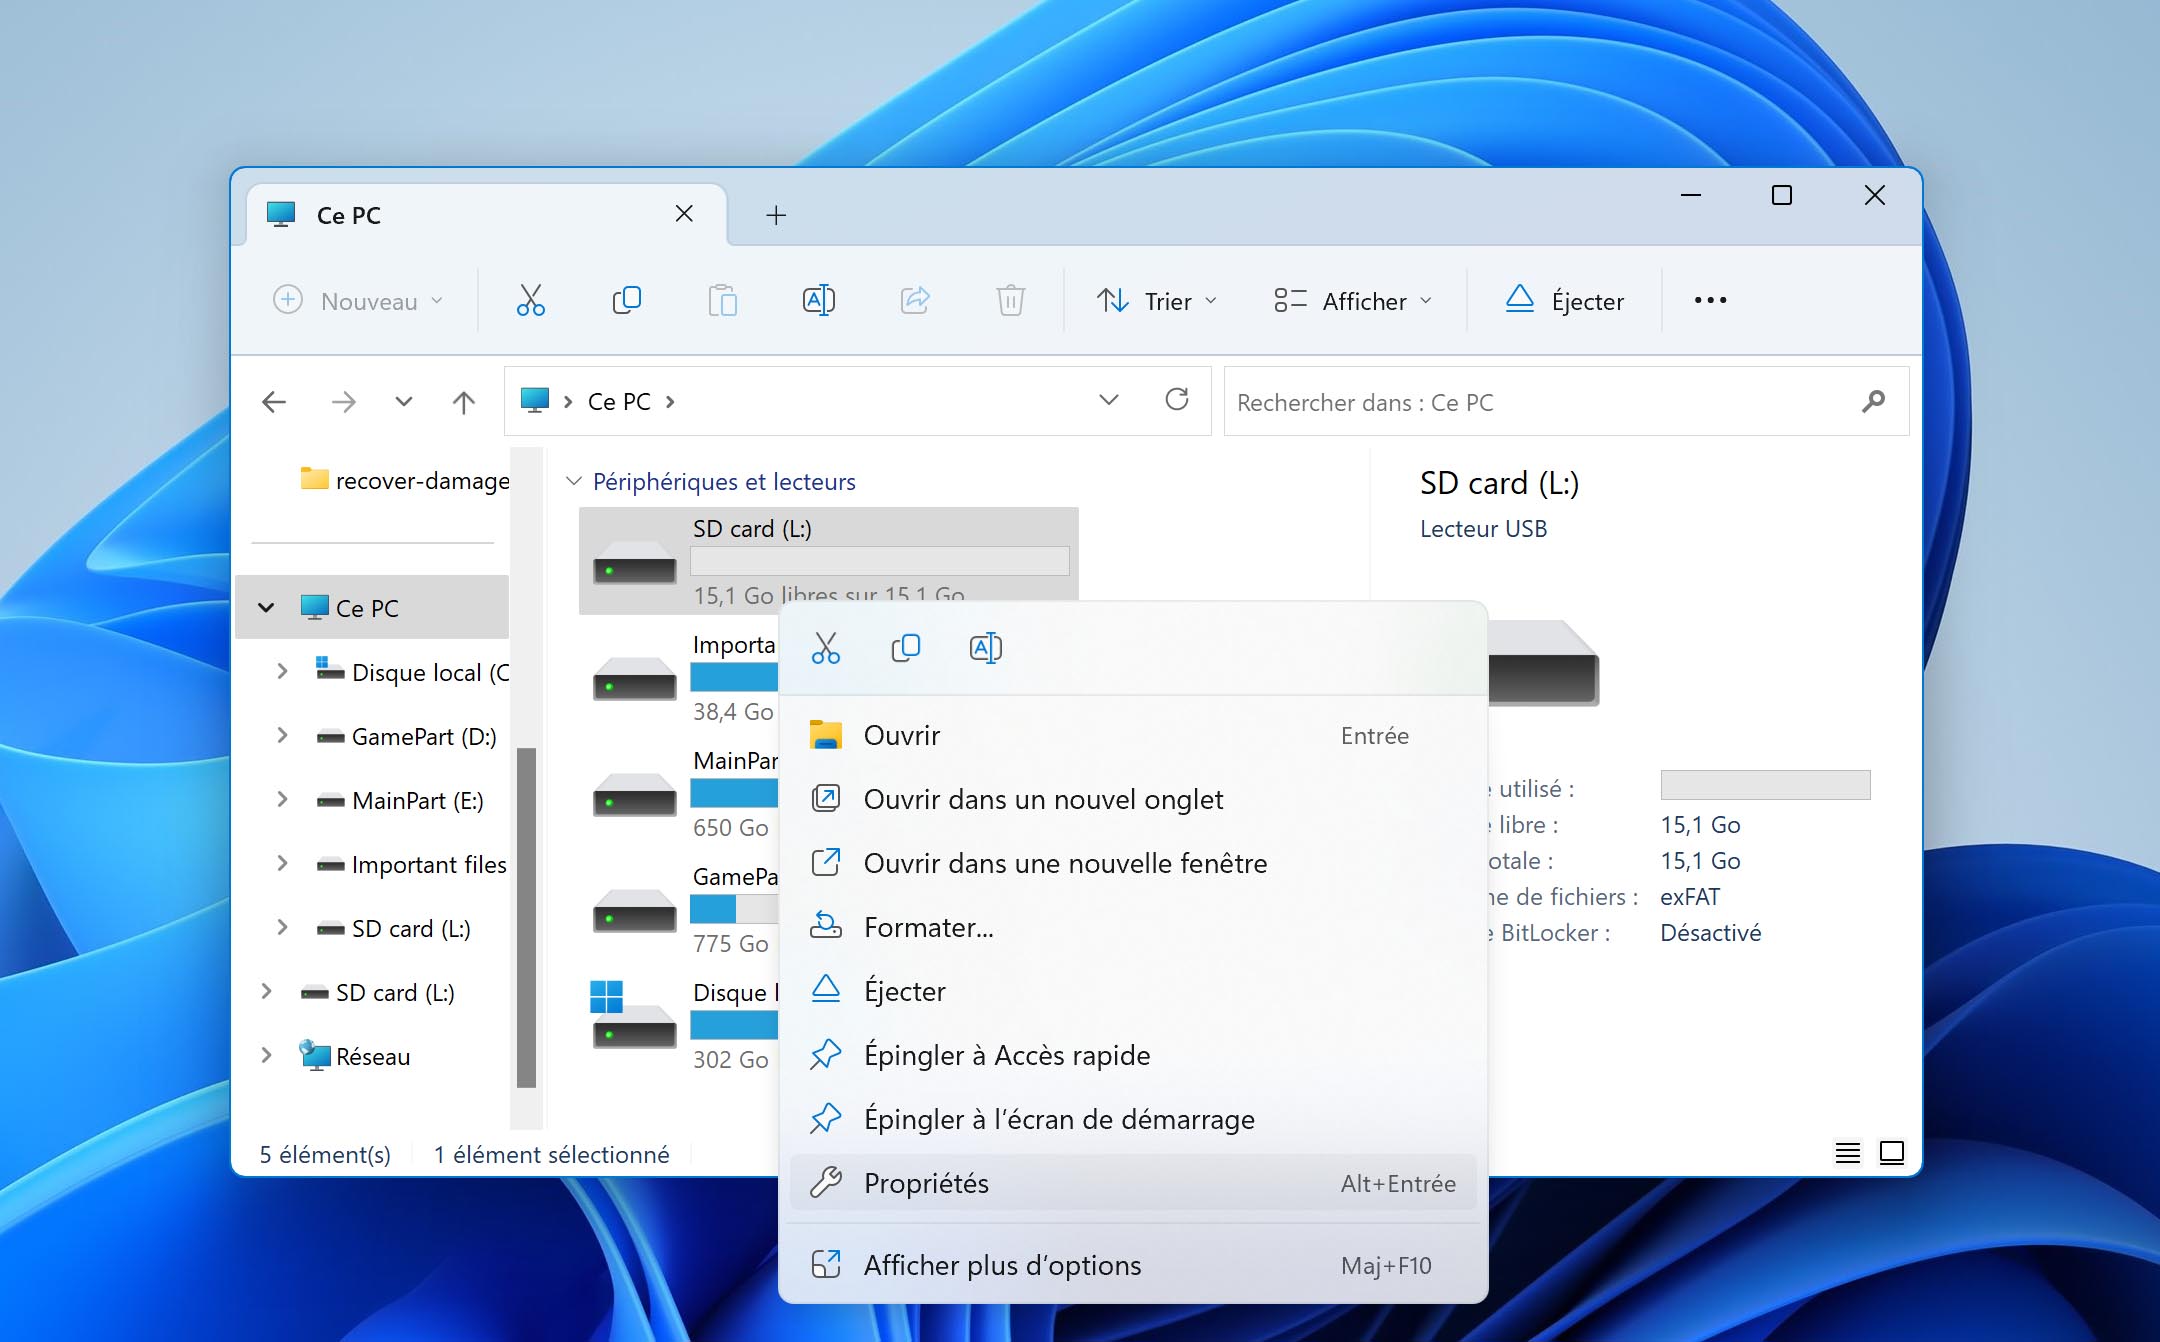Click the Cut icon in the toolbar
Screen dimensions: 2160x1342
530,300
